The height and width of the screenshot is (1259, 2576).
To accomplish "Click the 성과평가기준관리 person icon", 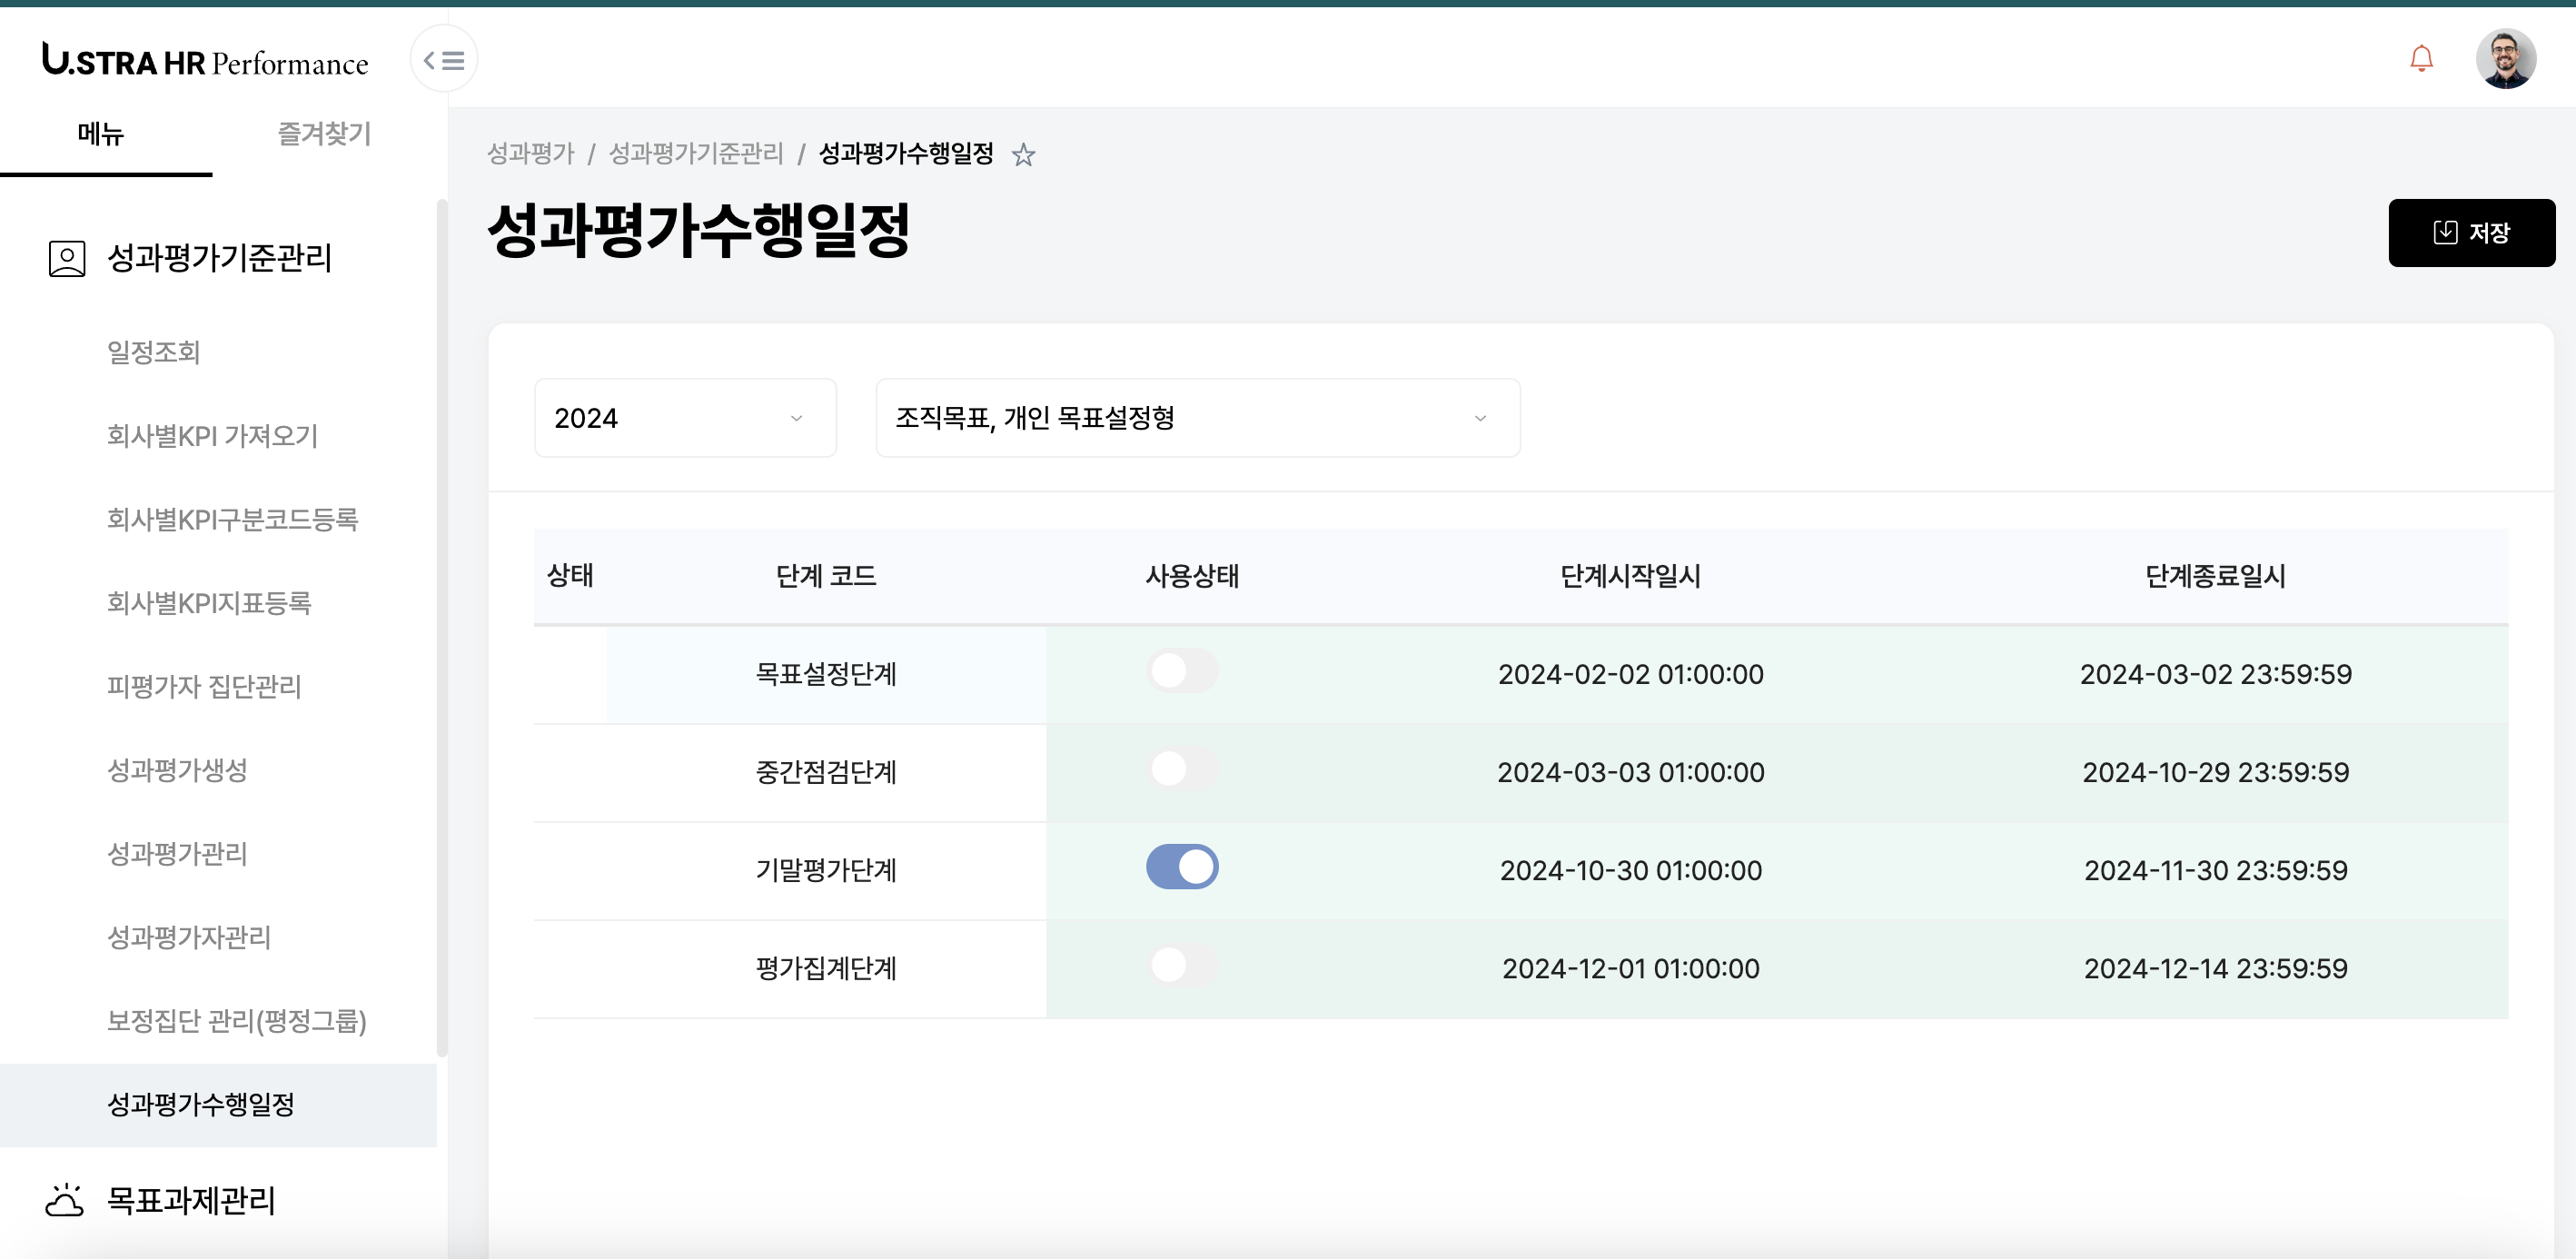I will 67,258.
